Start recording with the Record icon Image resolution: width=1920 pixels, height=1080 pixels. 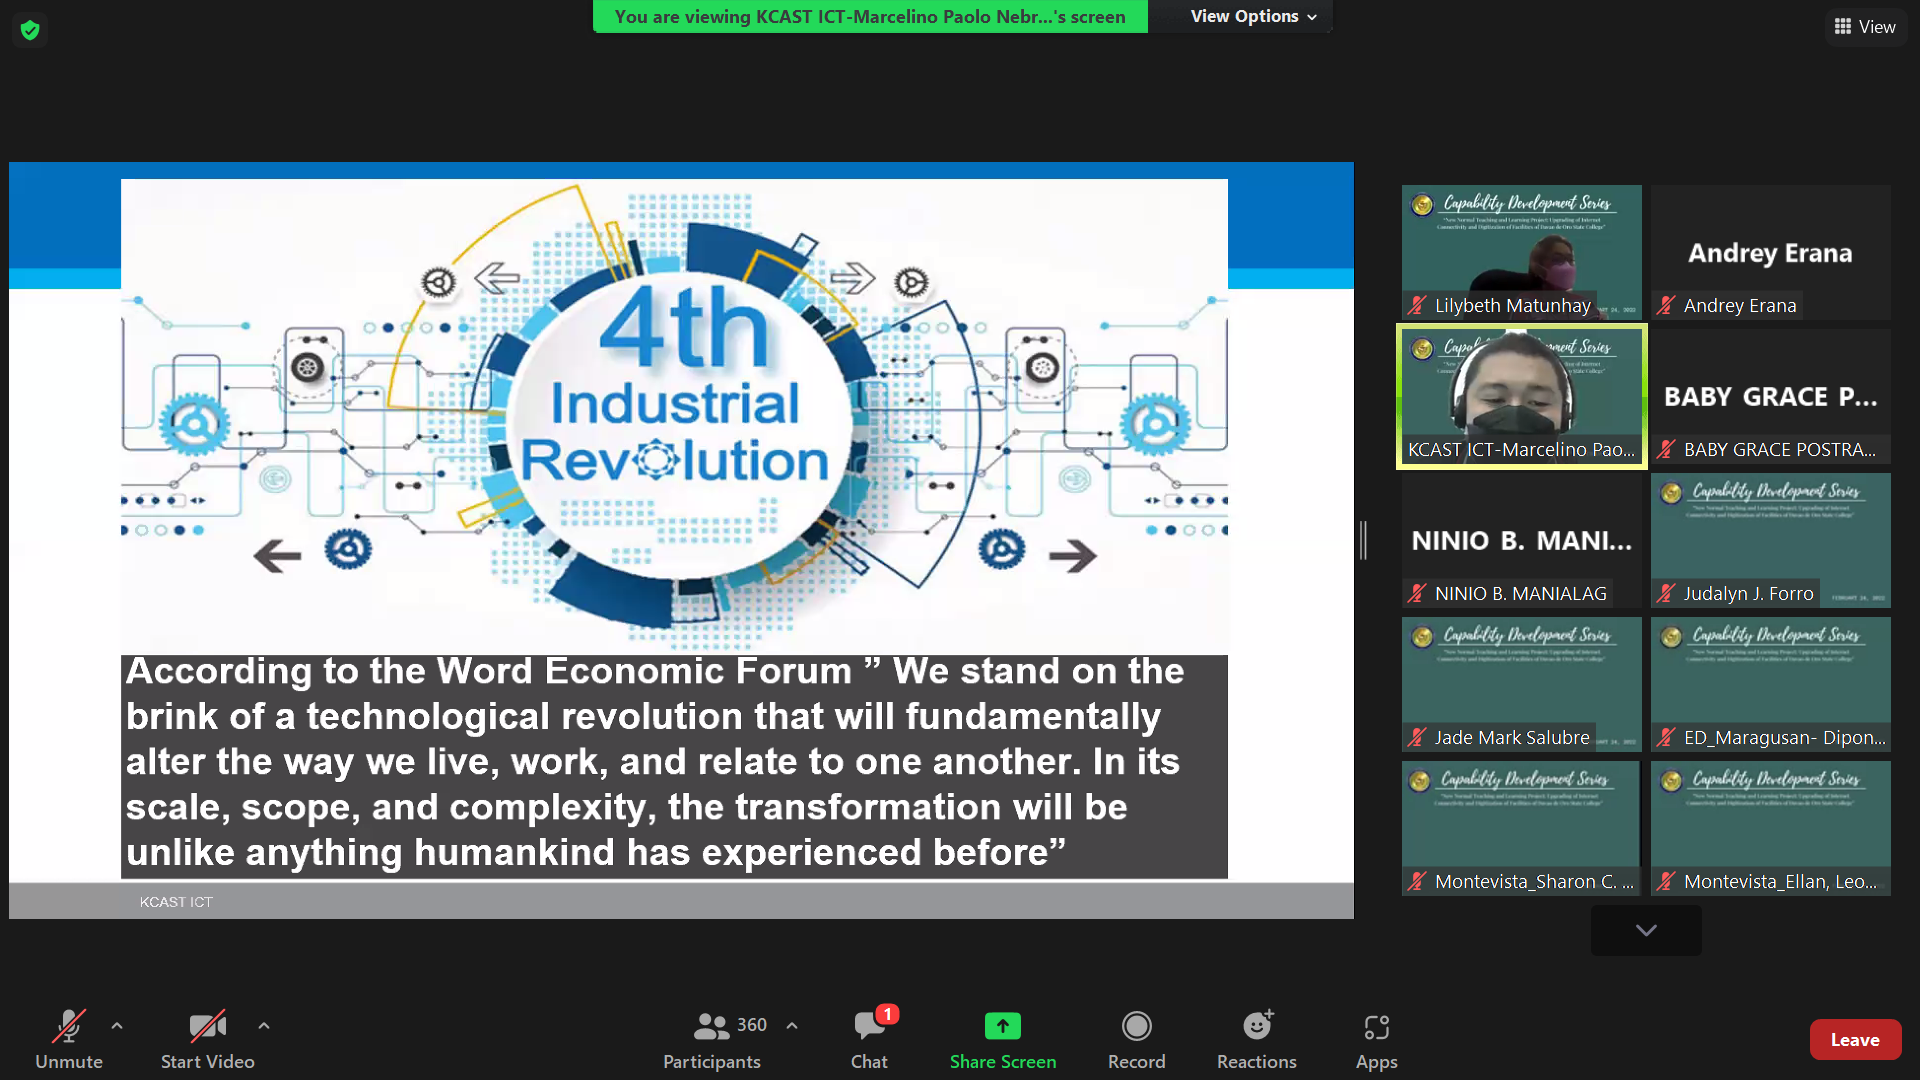[1136, 1026]
